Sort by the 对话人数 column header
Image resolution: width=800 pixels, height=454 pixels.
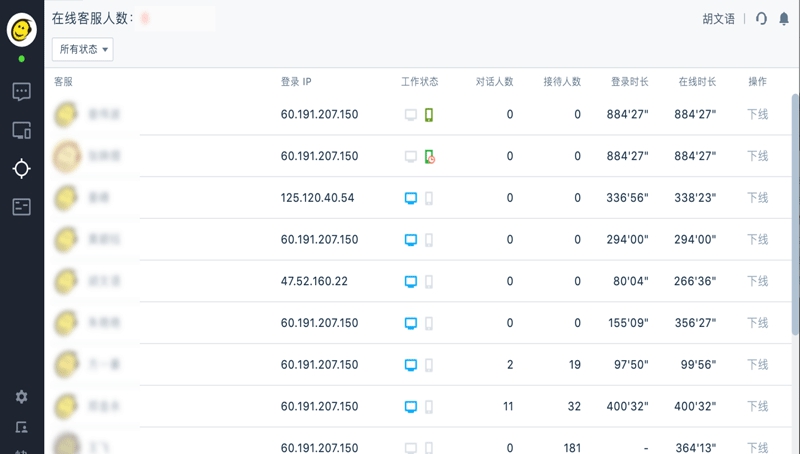click(x=494, y=82)
